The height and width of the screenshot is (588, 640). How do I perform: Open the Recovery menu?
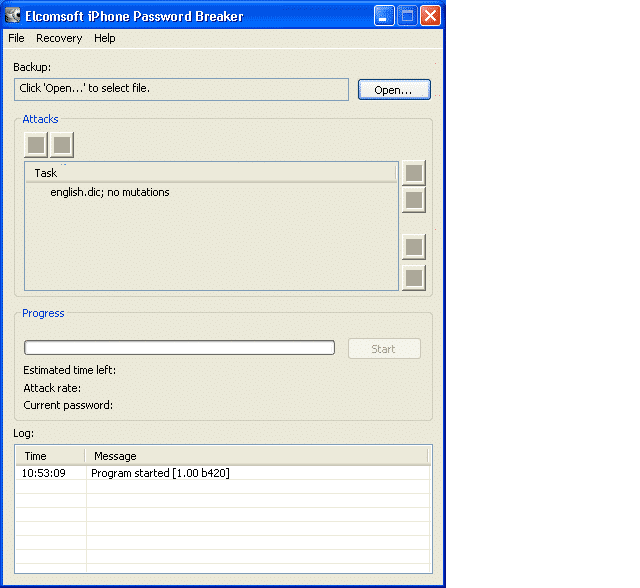pos(59,38)
